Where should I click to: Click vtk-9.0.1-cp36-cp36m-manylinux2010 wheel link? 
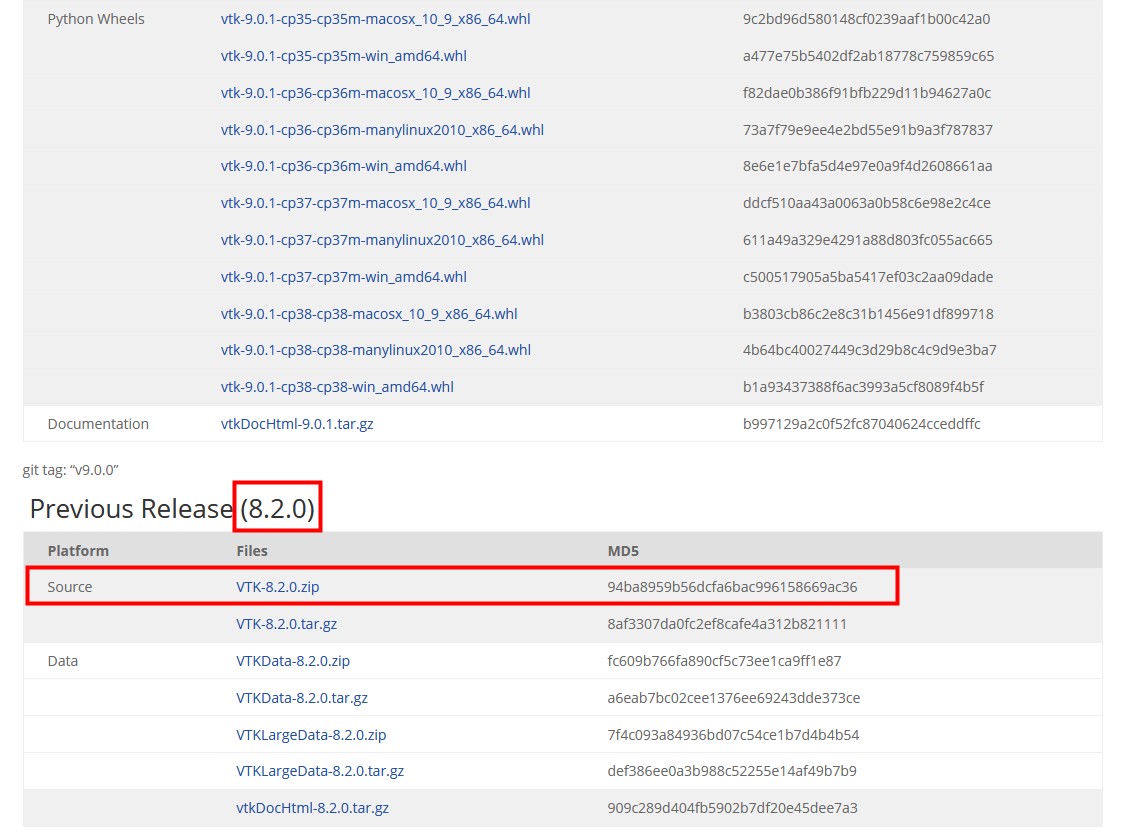pyautogui.click(x=382, y=129)
